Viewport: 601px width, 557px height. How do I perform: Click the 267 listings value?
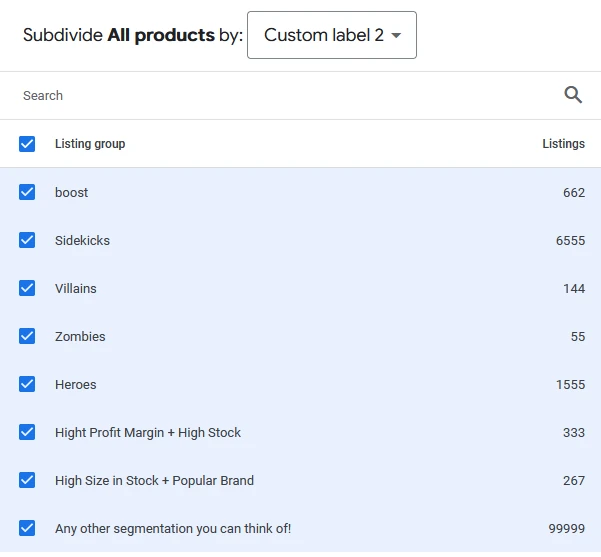tap(574, 481)
